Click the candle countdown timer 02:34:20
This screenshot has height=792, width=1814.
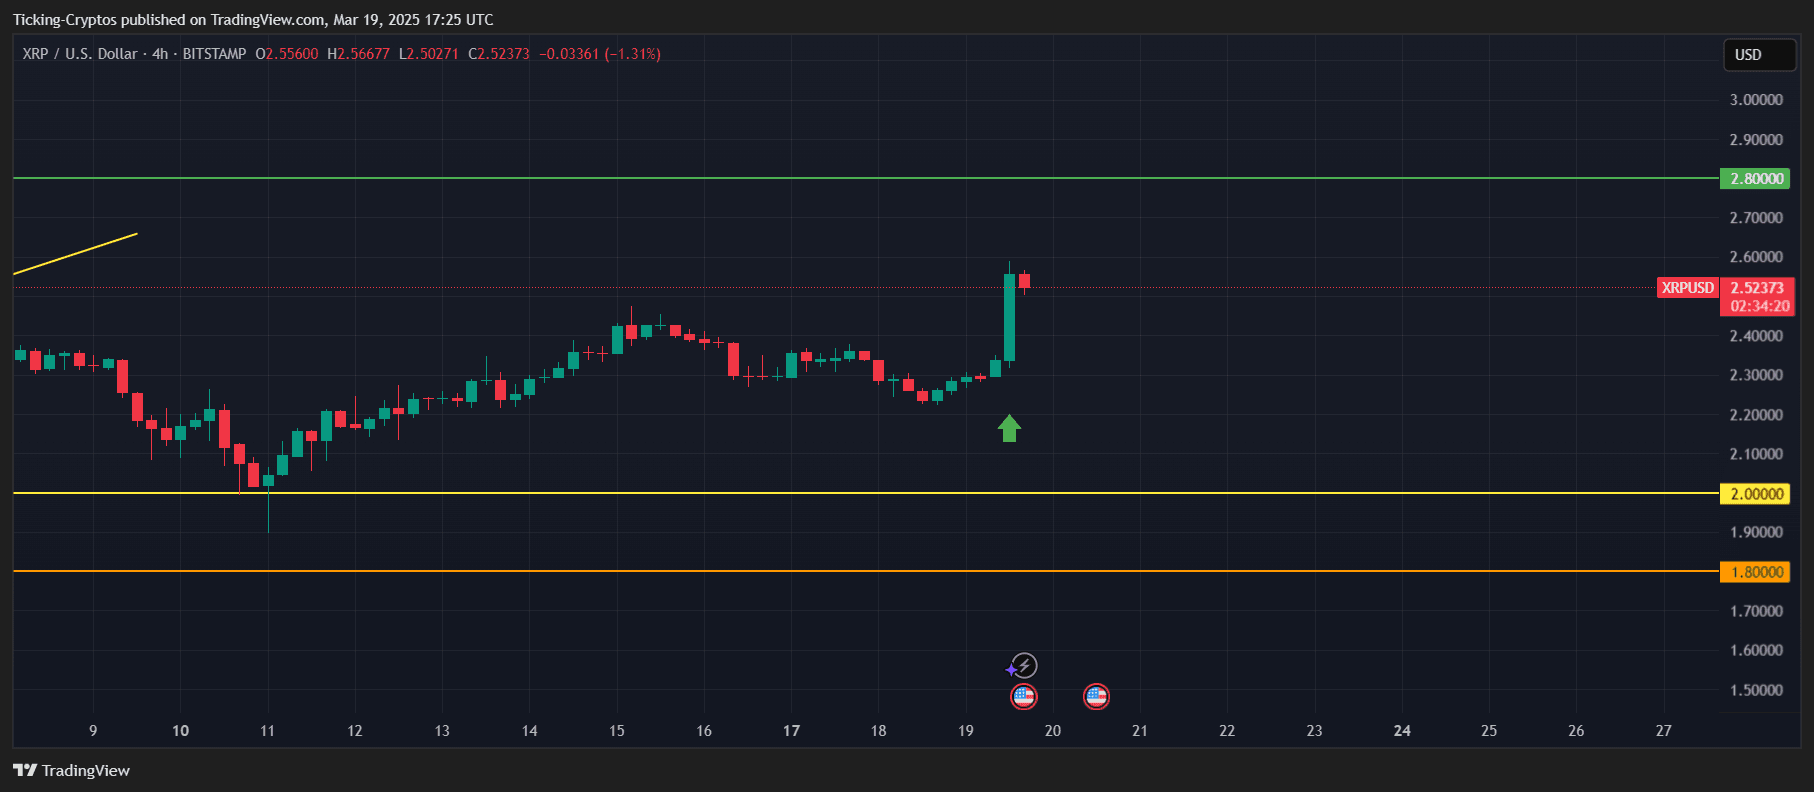click(1759, 306)
